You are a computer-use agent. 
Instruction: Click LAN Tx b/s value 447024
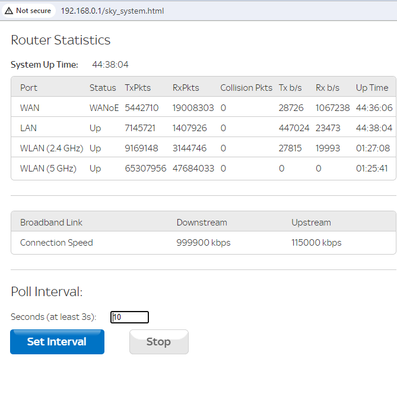coord(294,128)
